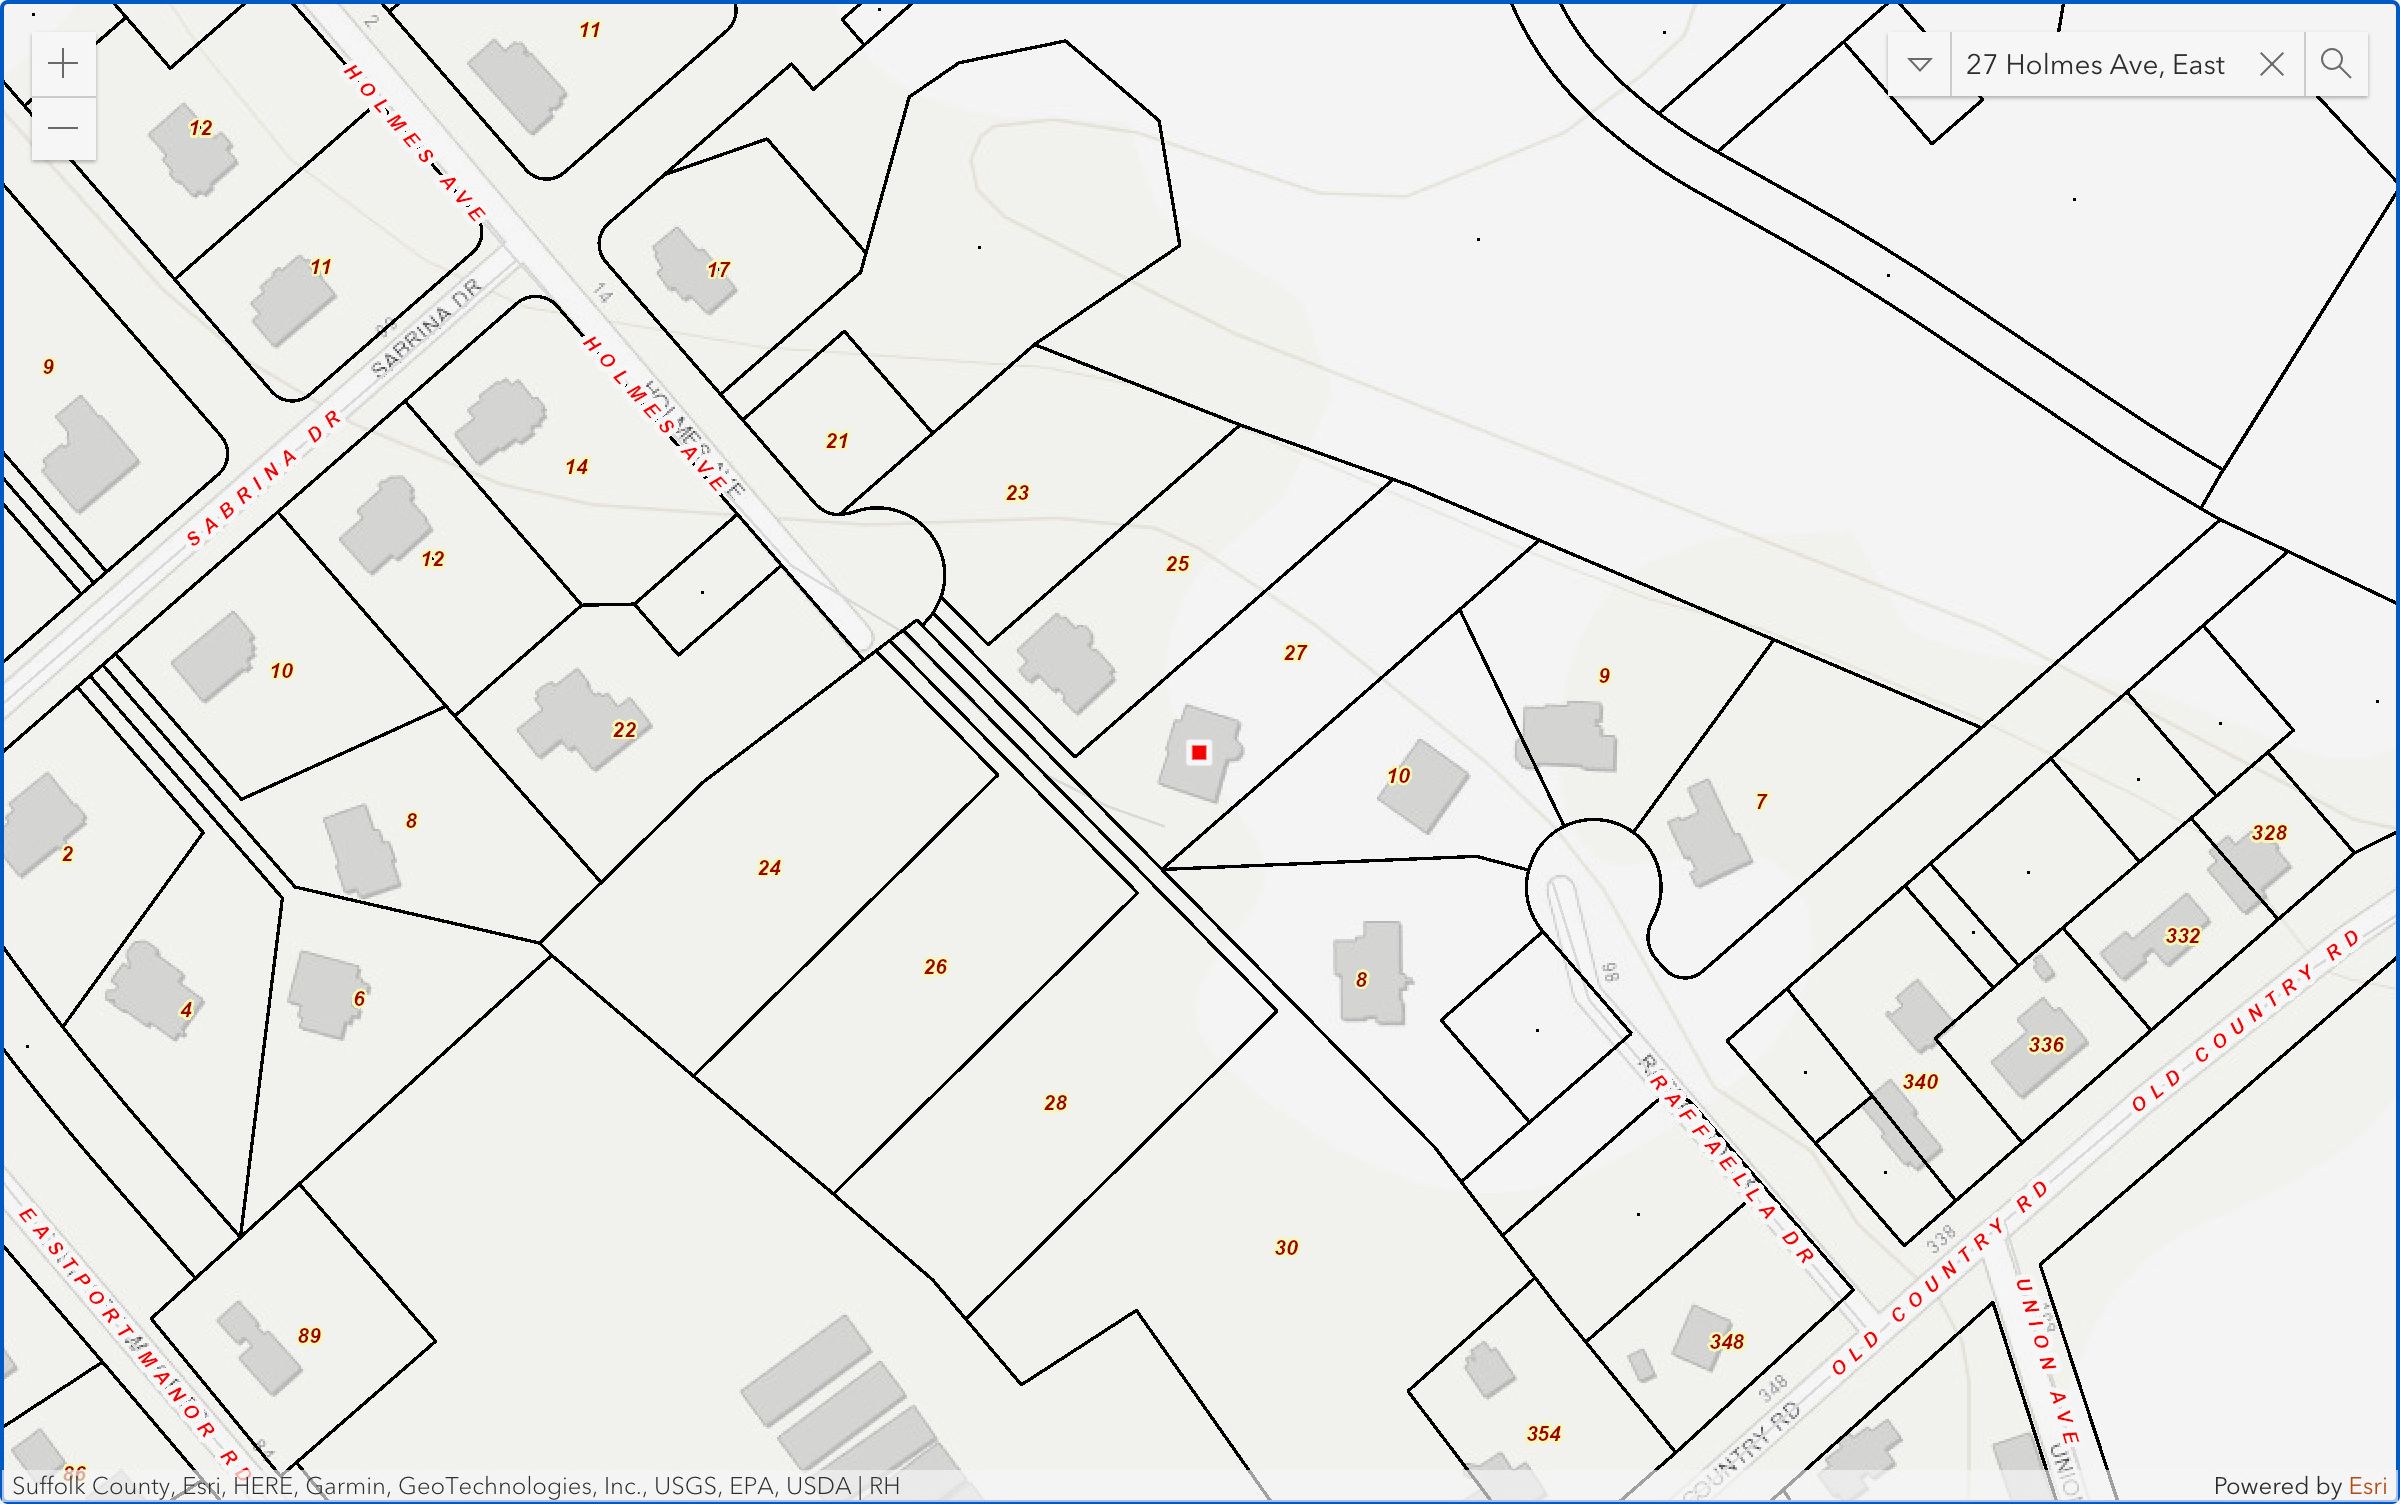Expand the search source dropdown arrow
This screenshot has width=2400, height=1504.
pyautogui.click(x=1919, y=65)
